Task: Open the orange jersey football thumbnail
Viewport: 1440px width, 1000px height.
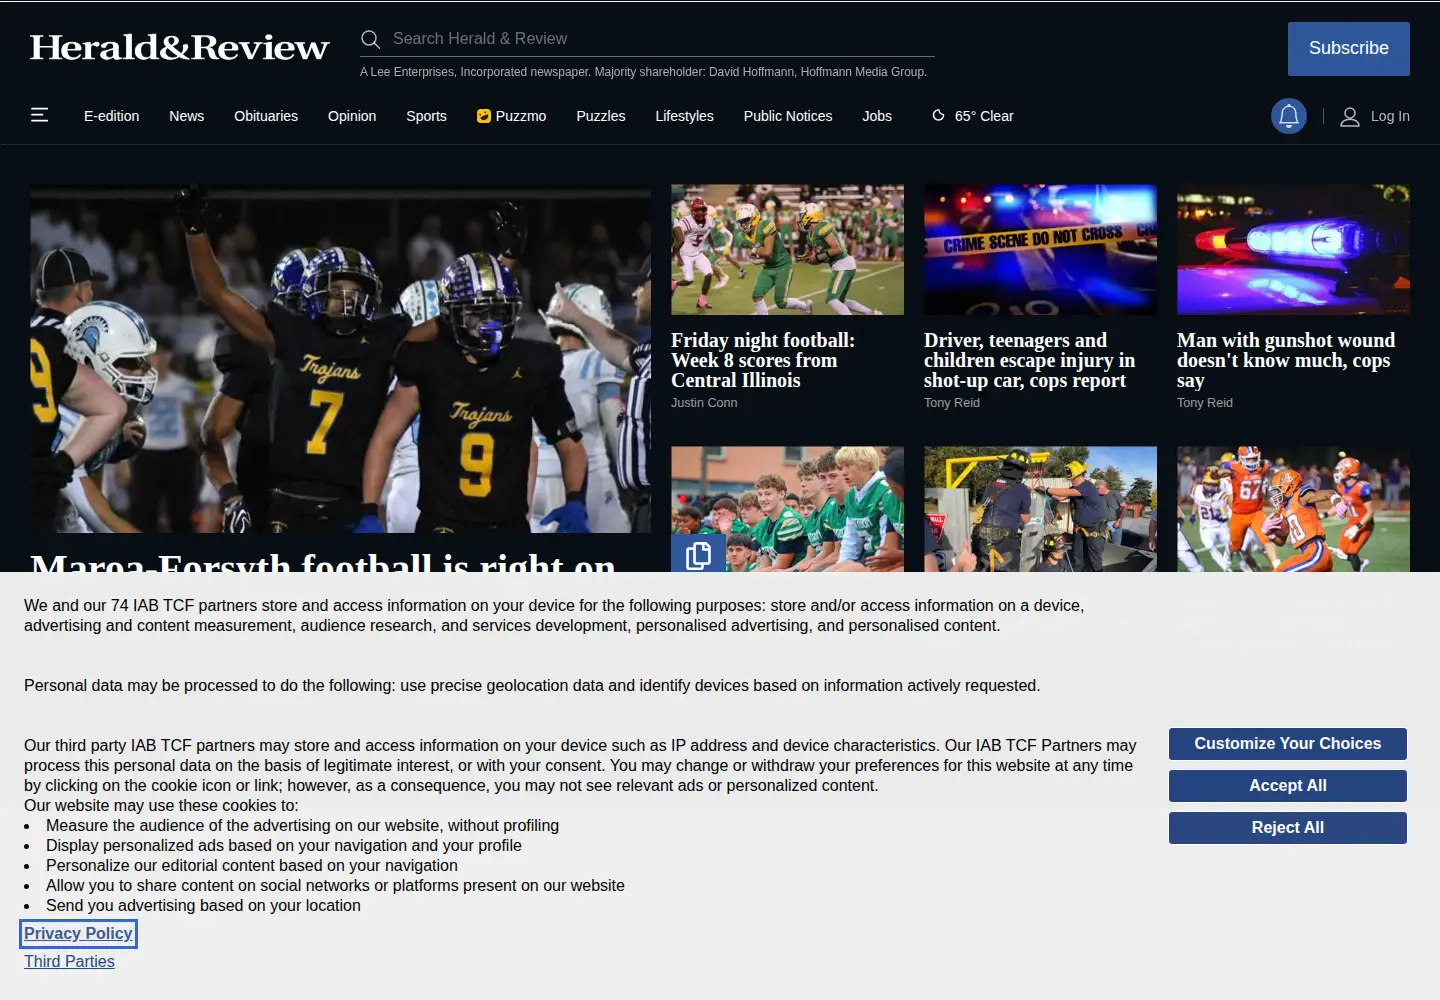Action: click(1293, 509)
